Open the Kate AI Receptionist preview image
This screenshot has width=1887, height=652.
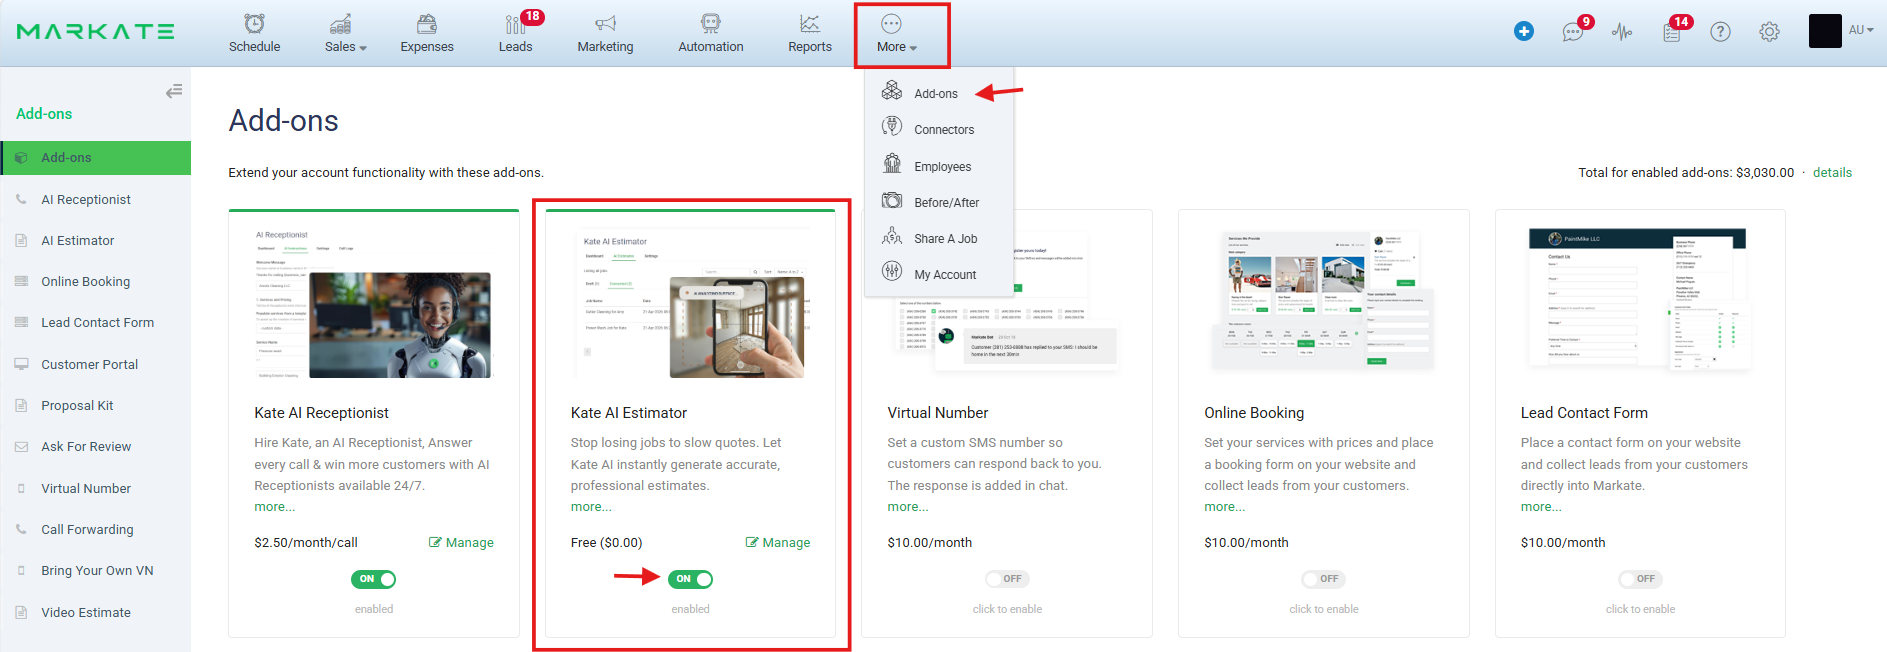coord(373,305)
